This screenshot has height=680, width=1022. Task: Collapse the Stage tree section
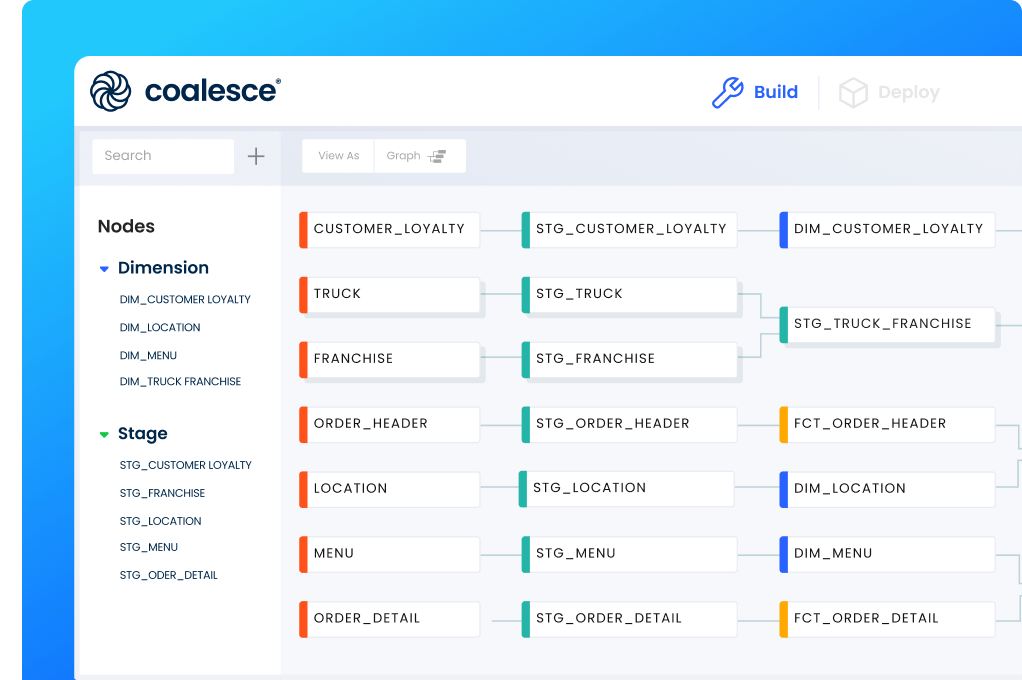[104, 434]
